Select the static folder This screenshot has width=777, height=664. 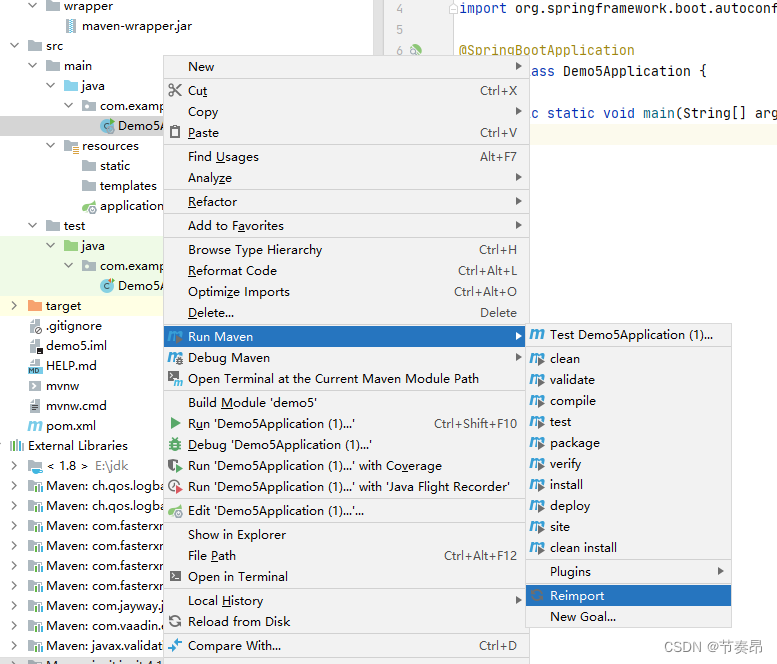[x=115, y=166]
